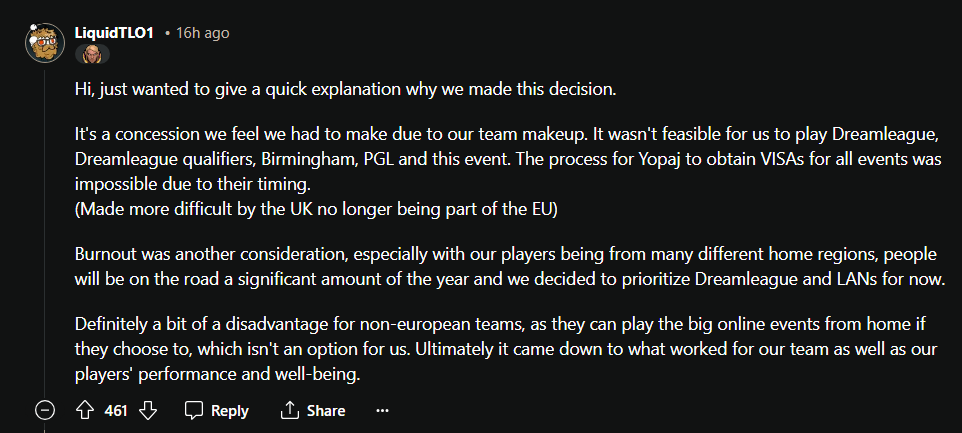Click the speech bubble Reply icon
This screenshot has width=962, height=433.
click(195, 411)
